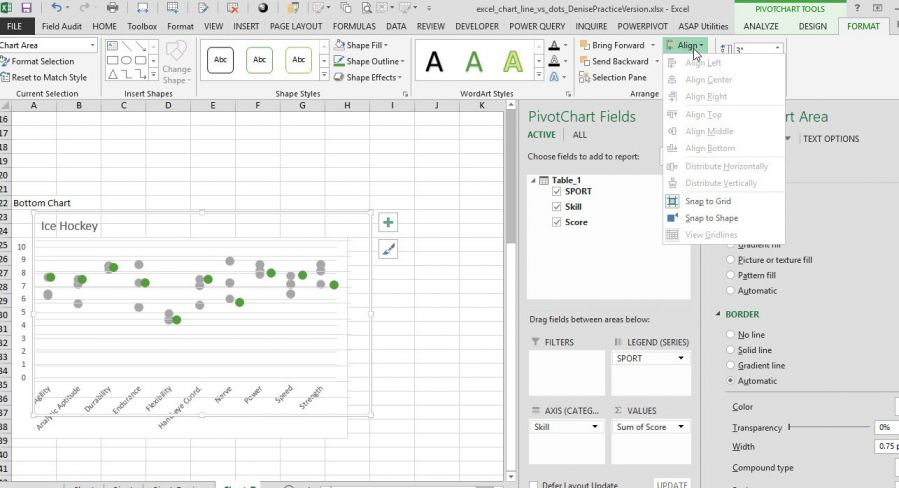Select the oval shape in Insert Shapes
899x488 pixels.
[x=127, y=60]
